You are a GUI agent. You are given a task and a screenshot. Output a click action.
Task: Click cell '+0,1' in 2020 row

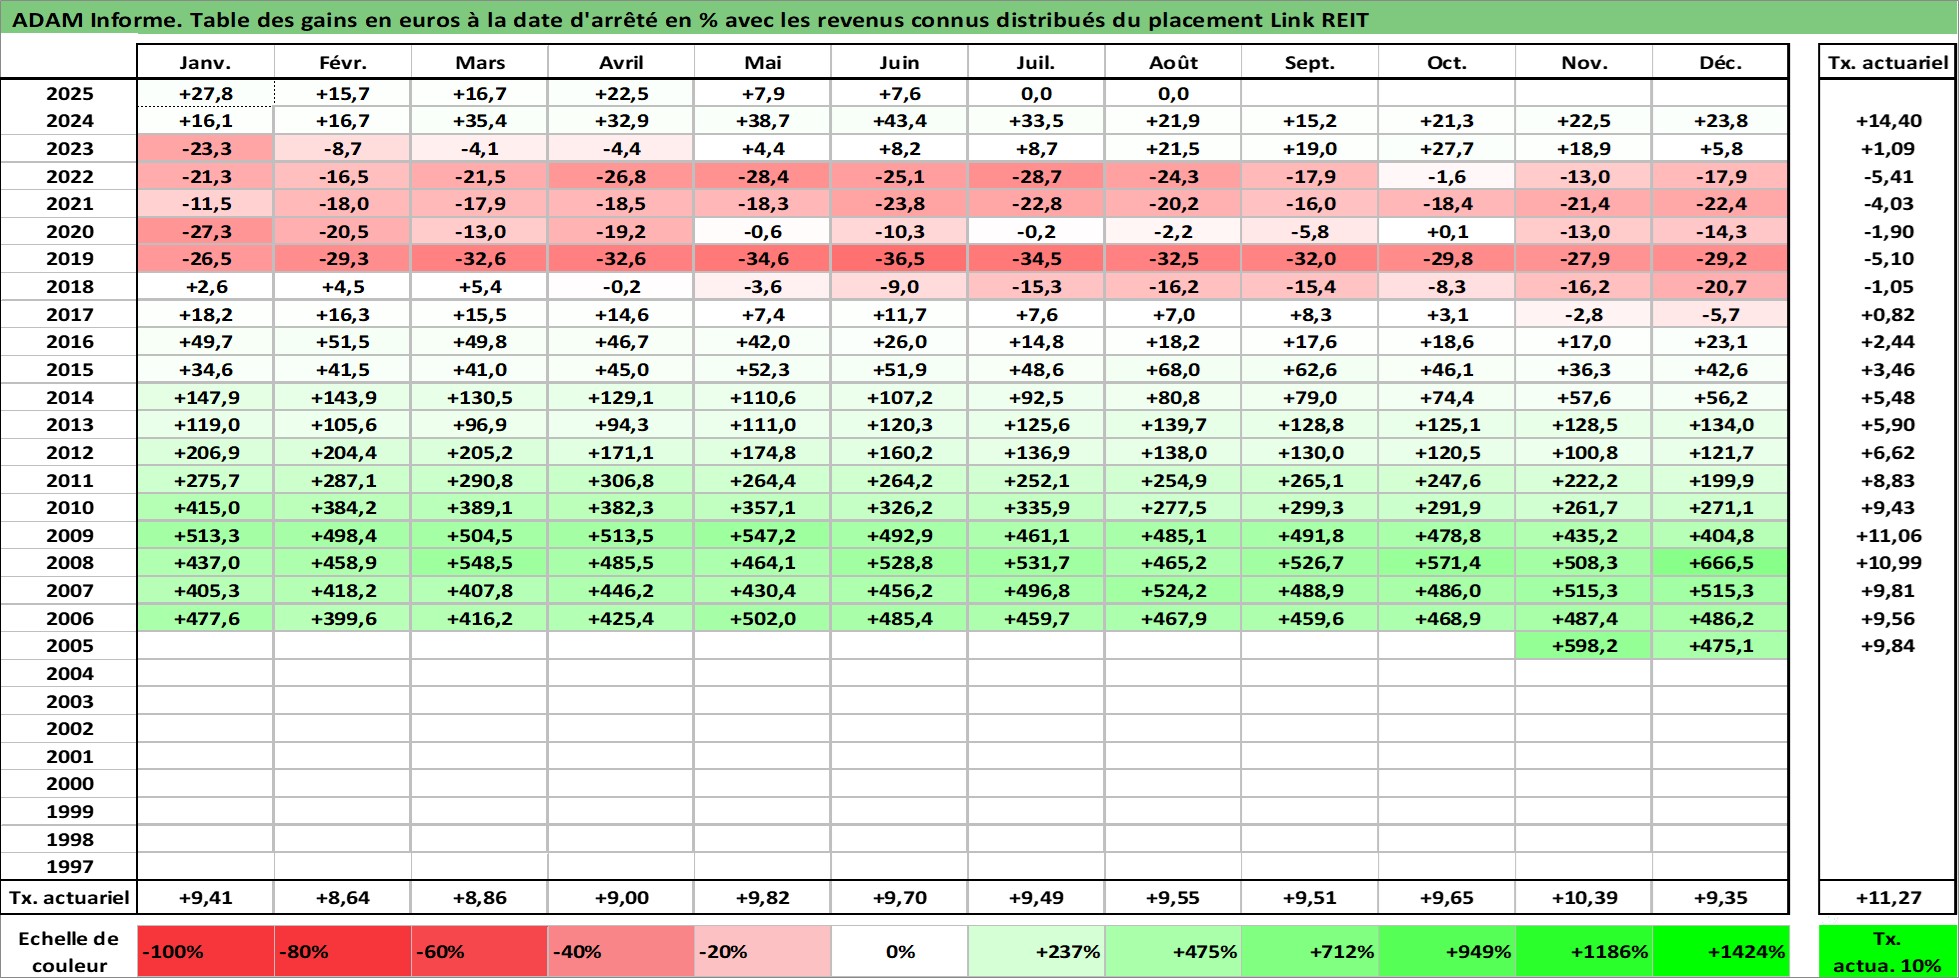pos(1446,231)
